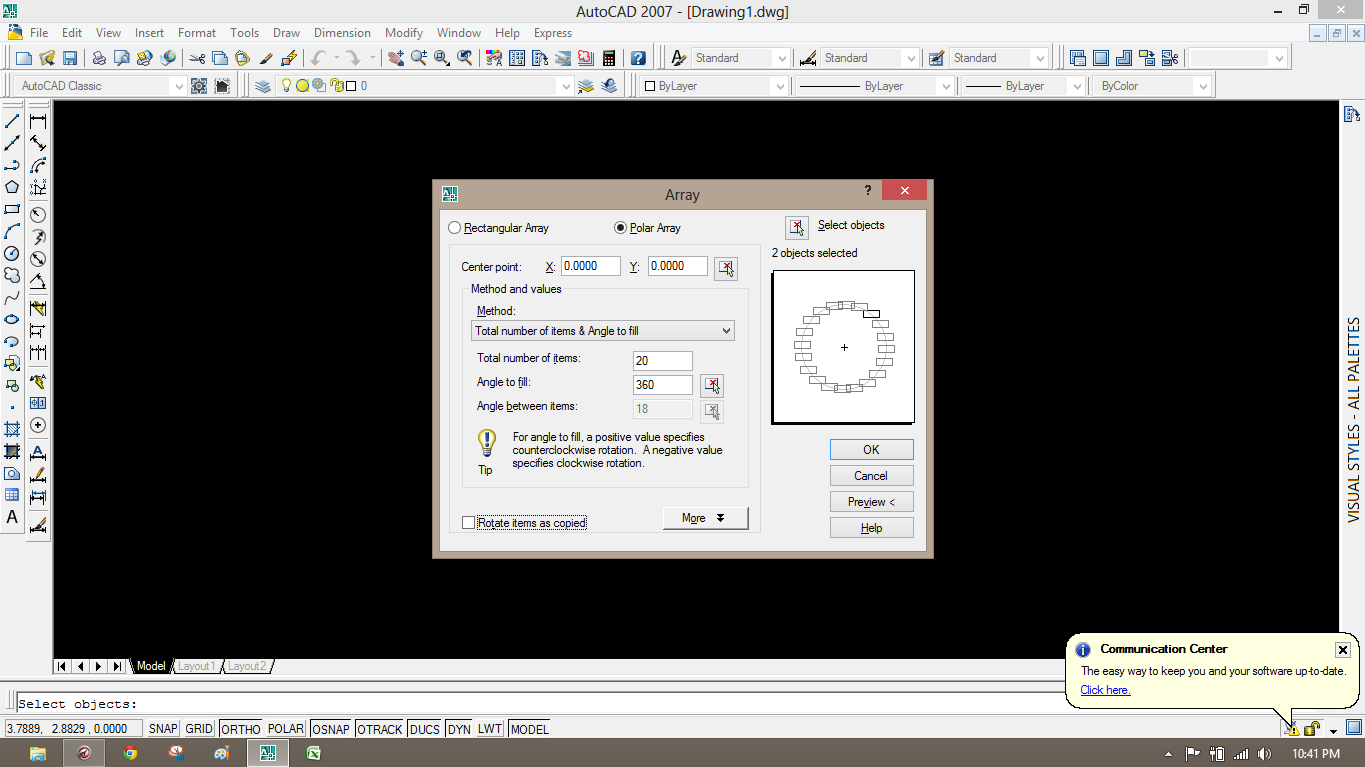
Task: Select the Rectangle tool in Draw toolbar
Action: pos(12,209)
